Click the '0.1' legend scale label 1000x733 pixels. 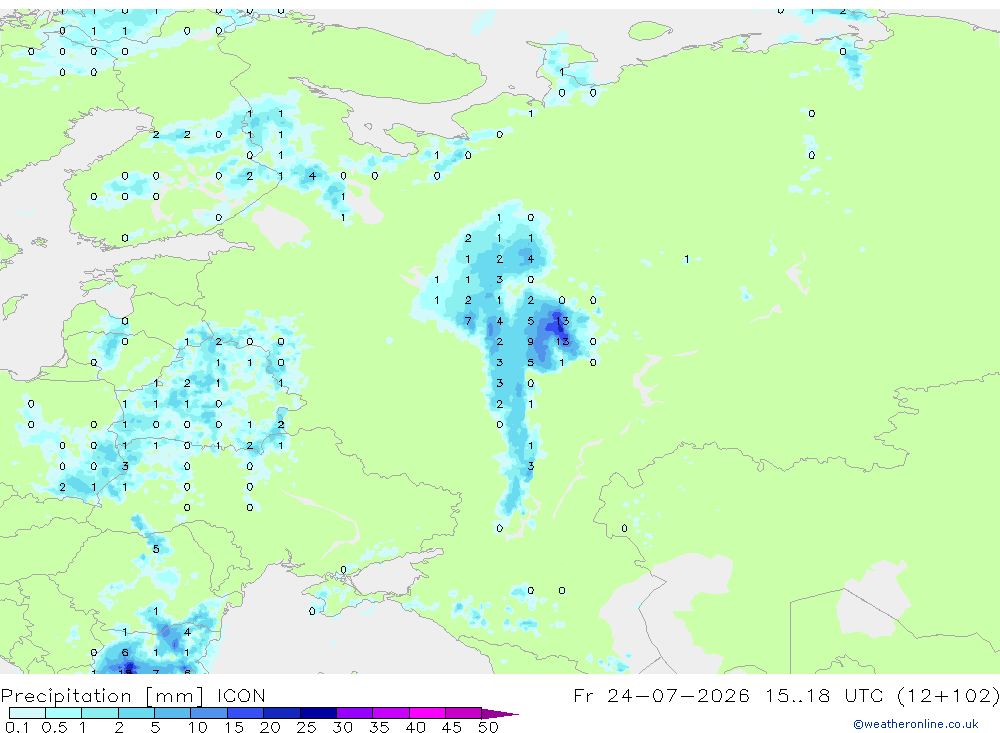pyautogui.click(x=17, y=727)
